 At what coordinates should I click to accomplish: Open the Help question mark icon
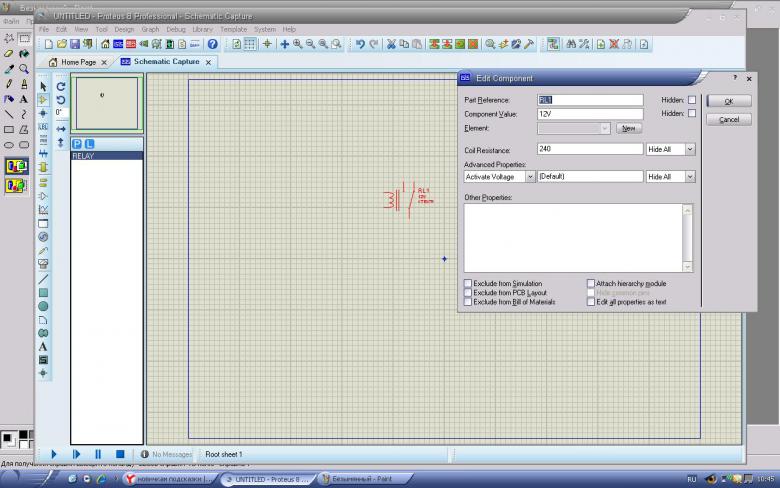click(x=212, y=44)
